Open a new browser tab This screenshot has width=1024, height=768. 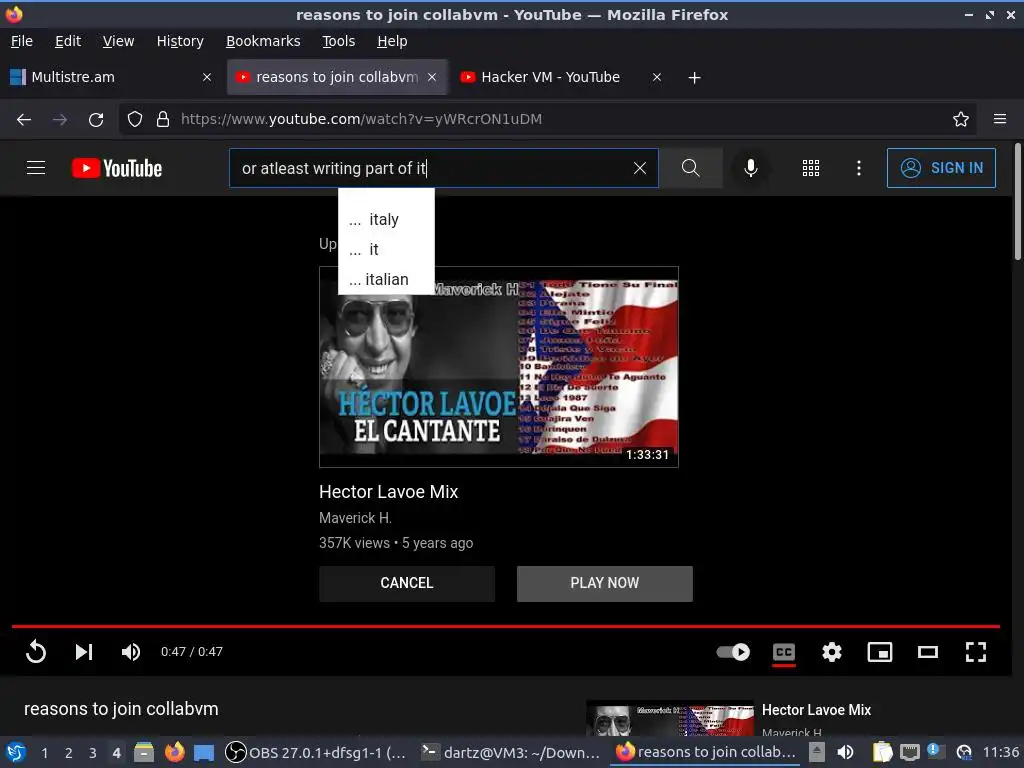tap(694, 78)
